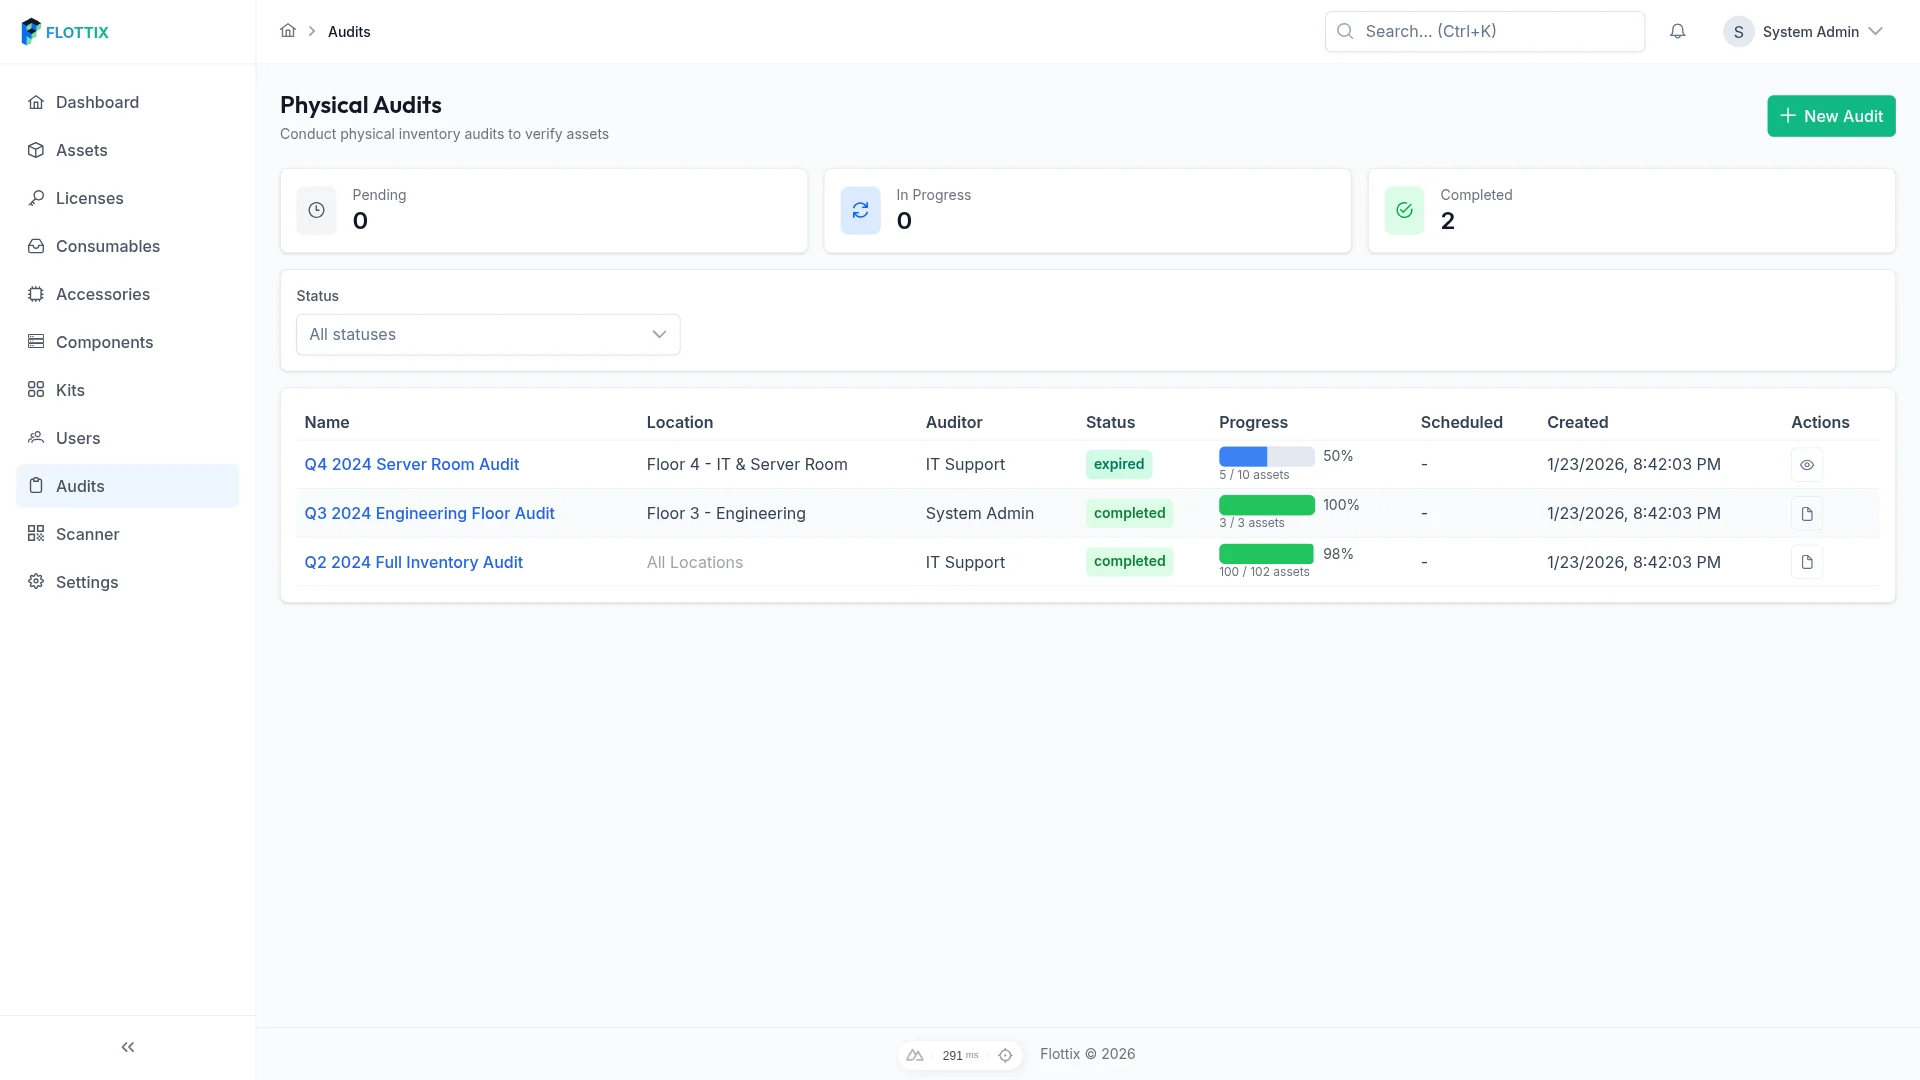View details of Q4 2024 Server Room Audit

(x=1807, y=465)
